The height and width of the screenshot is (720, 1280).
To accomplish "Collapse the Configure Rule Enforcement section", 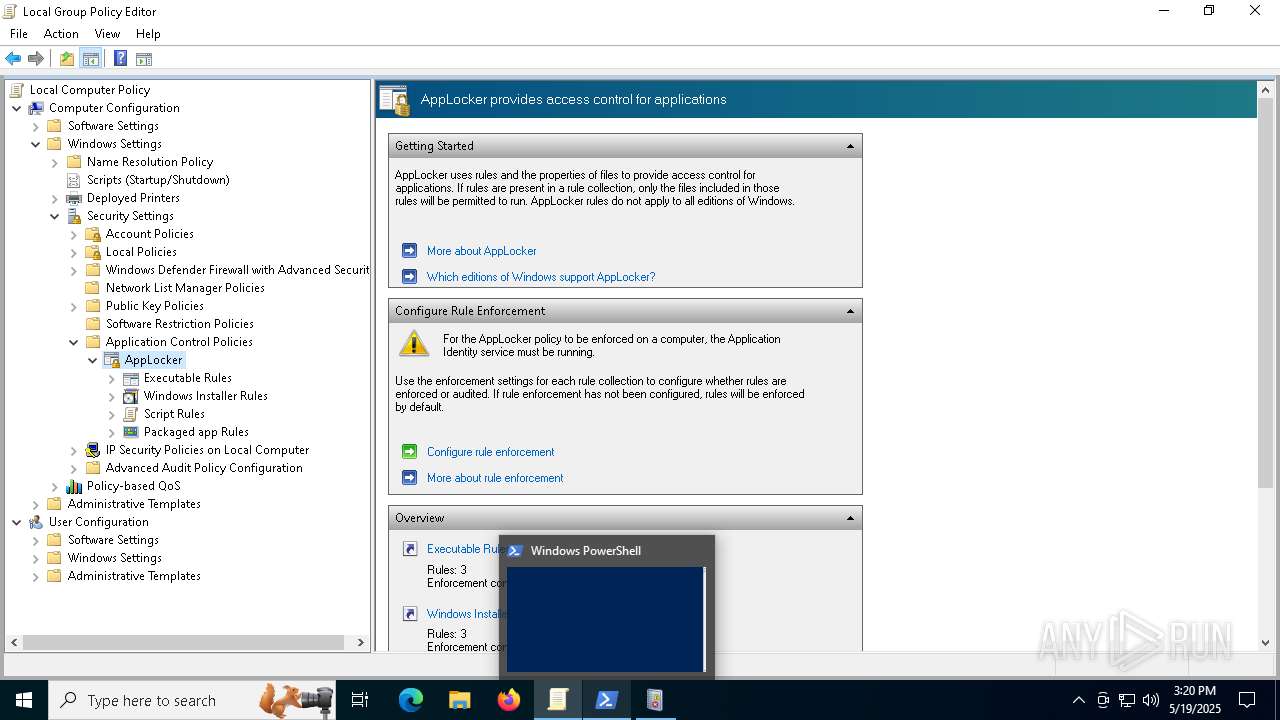I will [850, 311].
